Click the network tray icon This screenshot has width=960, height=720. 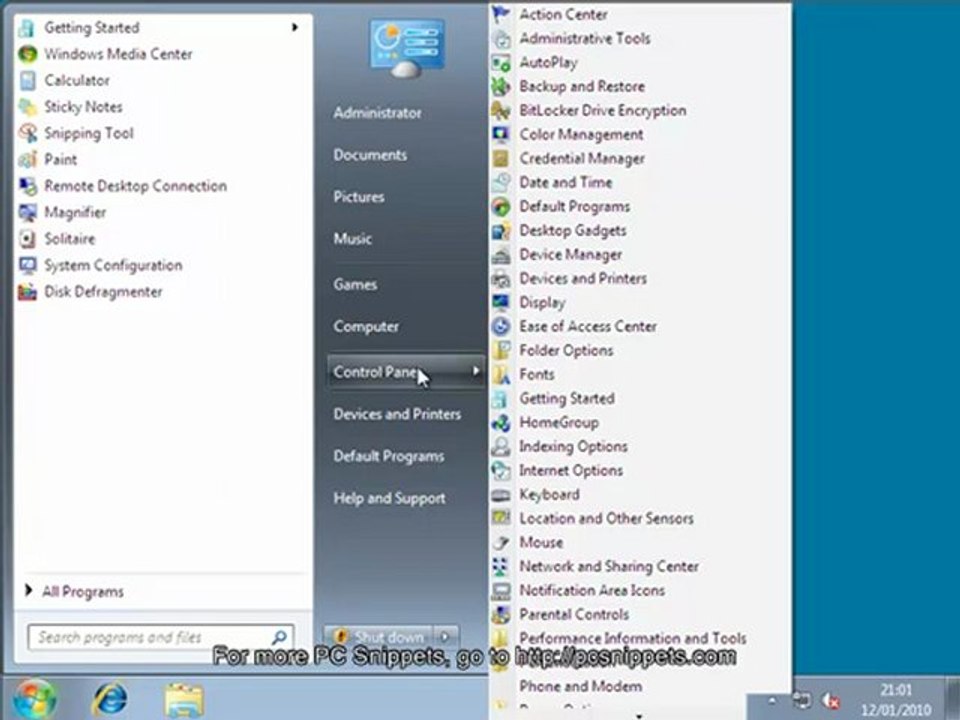click(x=801, y=700)
